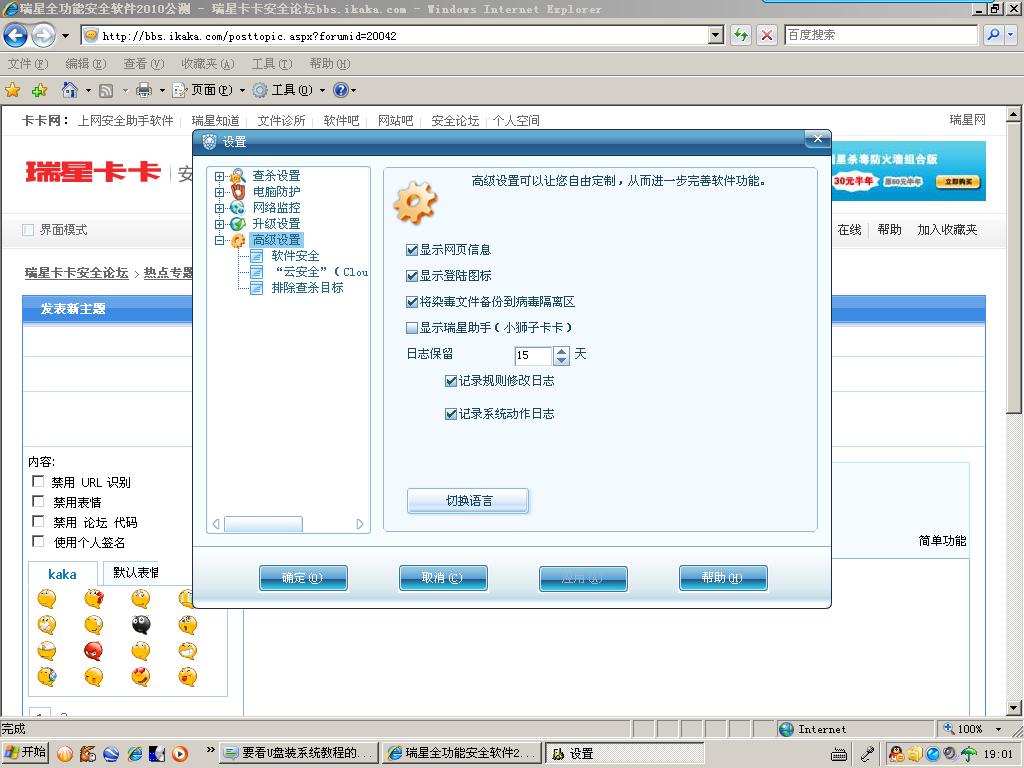Click the Windows Media Player quick launch icon
Viewport: 1024px width, 768px height.
[x=180, y=754]
